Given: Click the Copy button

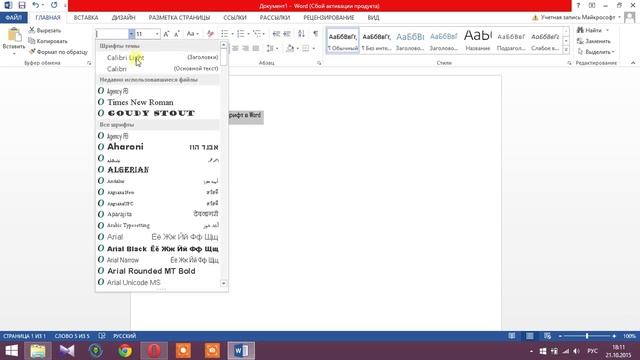Looking at the screenshot, I should [48, 41].
